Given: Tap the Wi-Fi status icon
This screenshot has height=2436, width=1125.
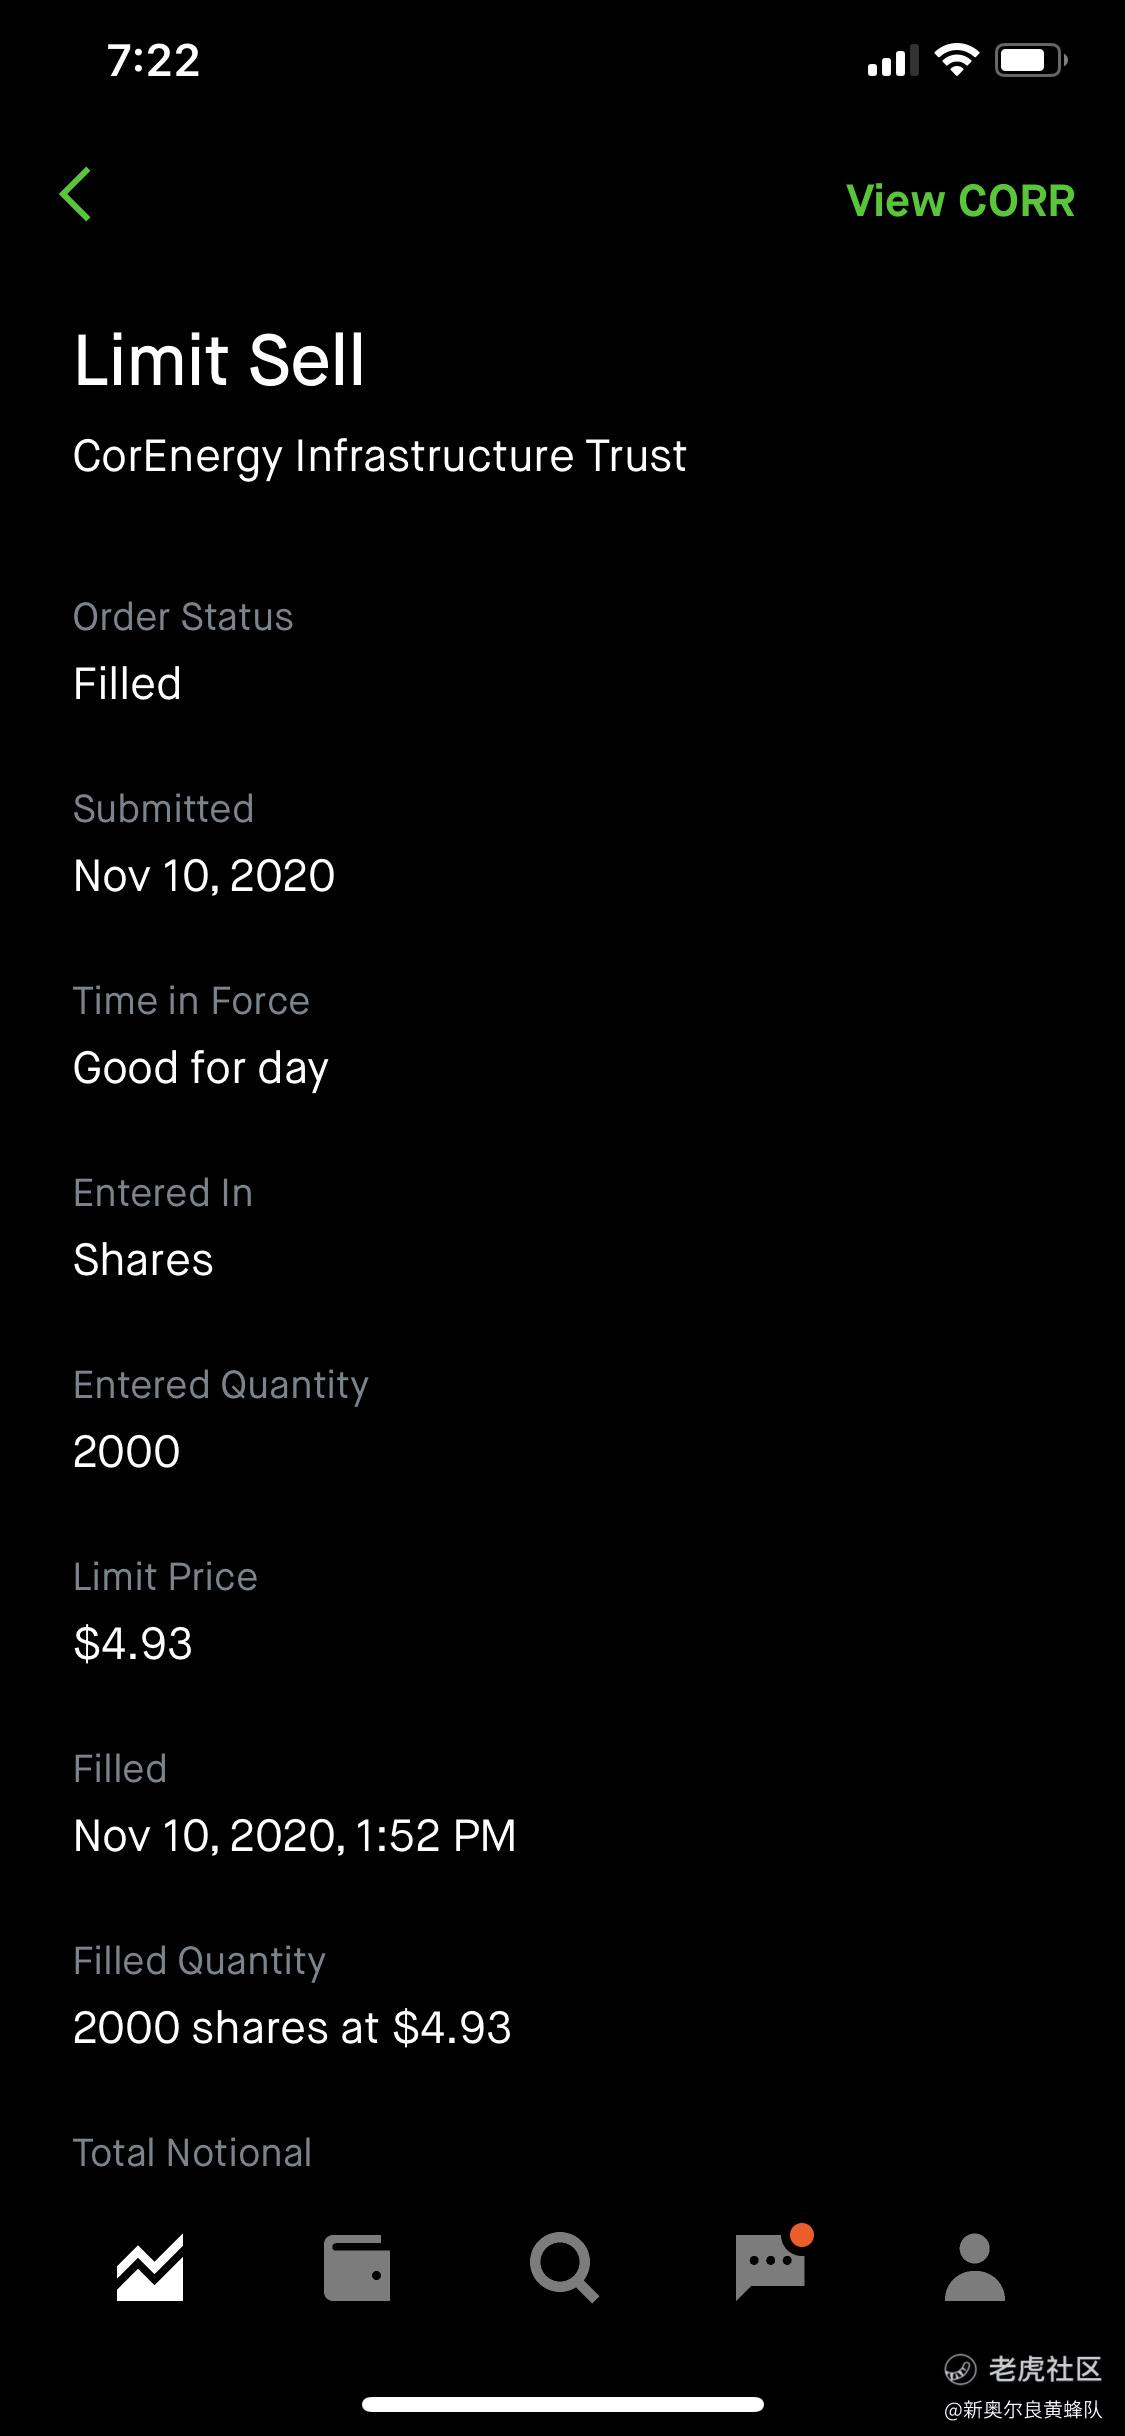Looking at the screenshot, I should click(x=956, y=61).
